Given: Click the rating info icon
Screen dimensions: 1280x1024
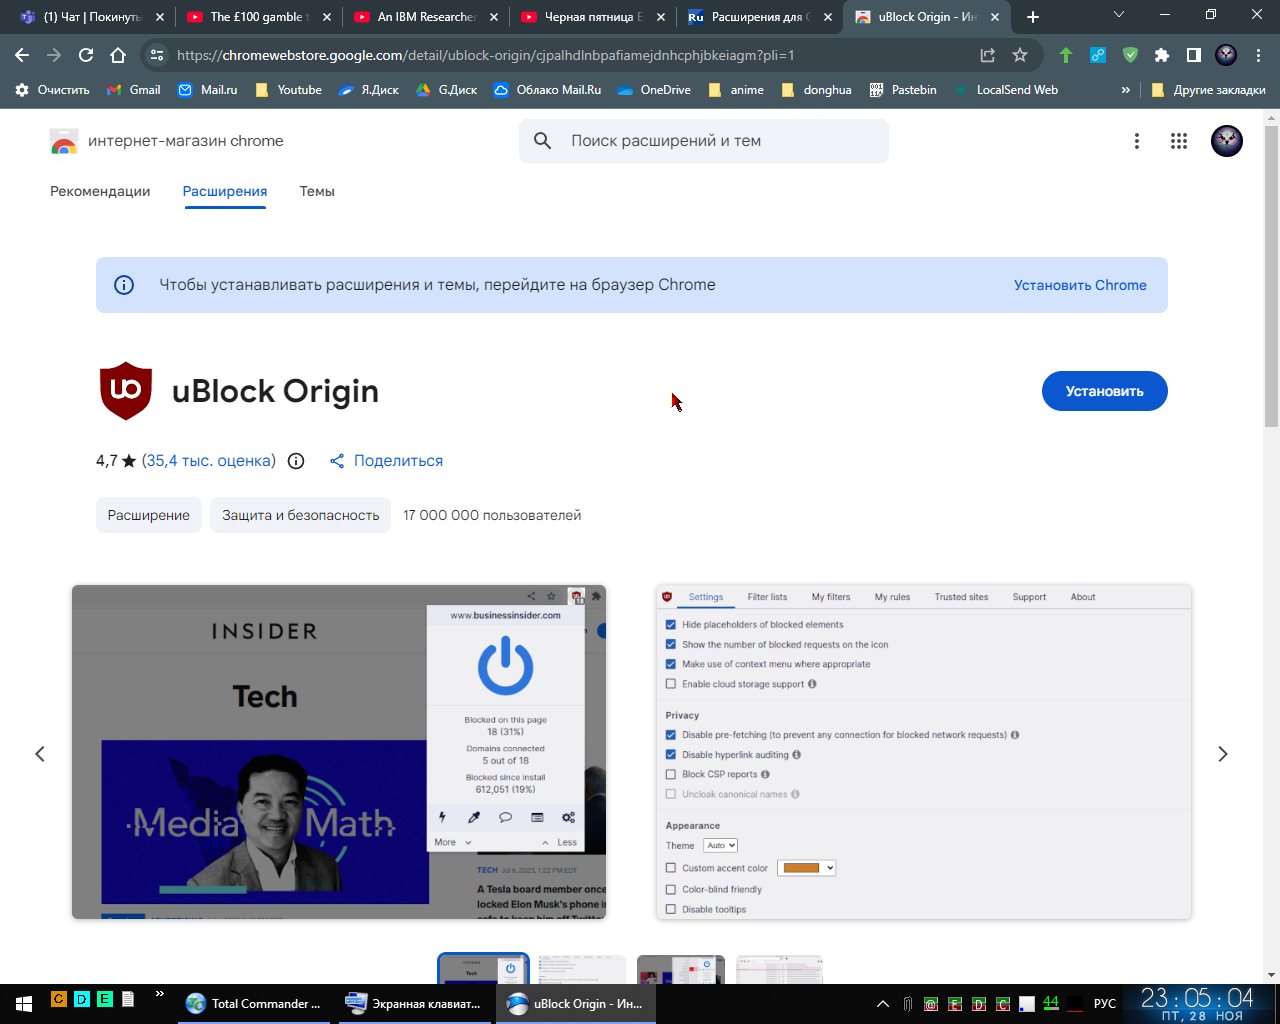Looking at the screenshot, I should pos(296,461).
